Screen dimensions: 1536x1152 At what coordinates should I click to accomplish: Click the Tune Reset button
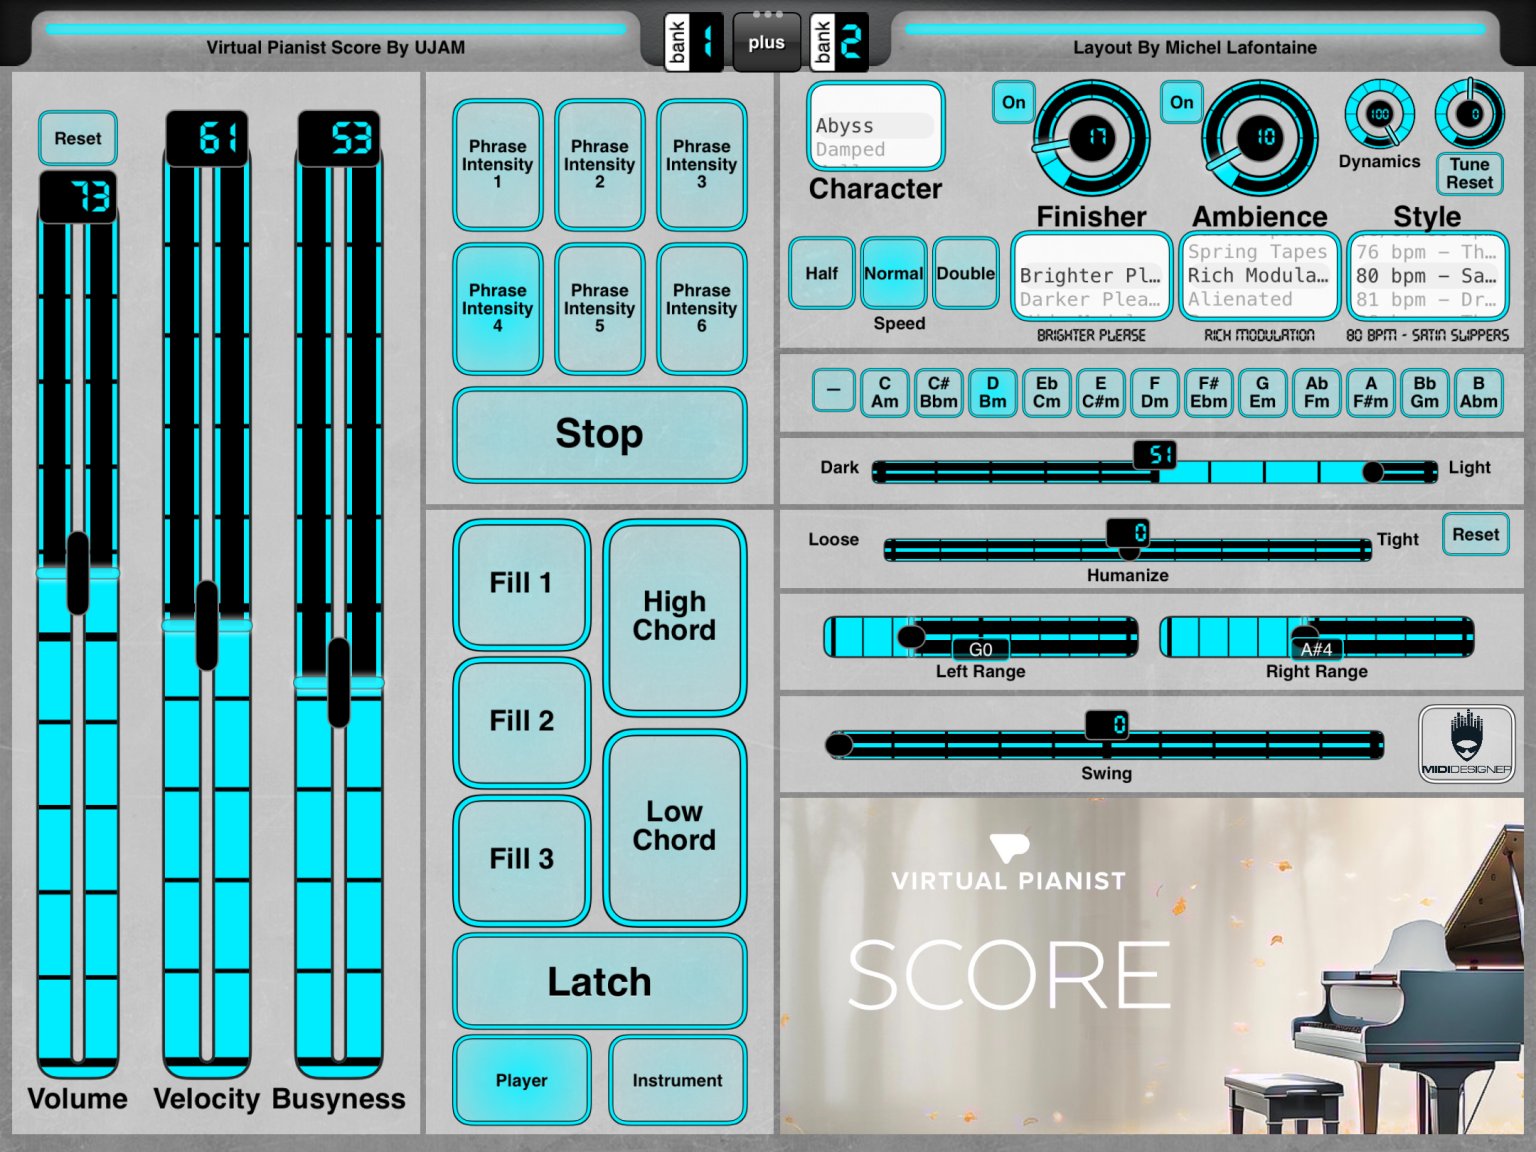1470,174
